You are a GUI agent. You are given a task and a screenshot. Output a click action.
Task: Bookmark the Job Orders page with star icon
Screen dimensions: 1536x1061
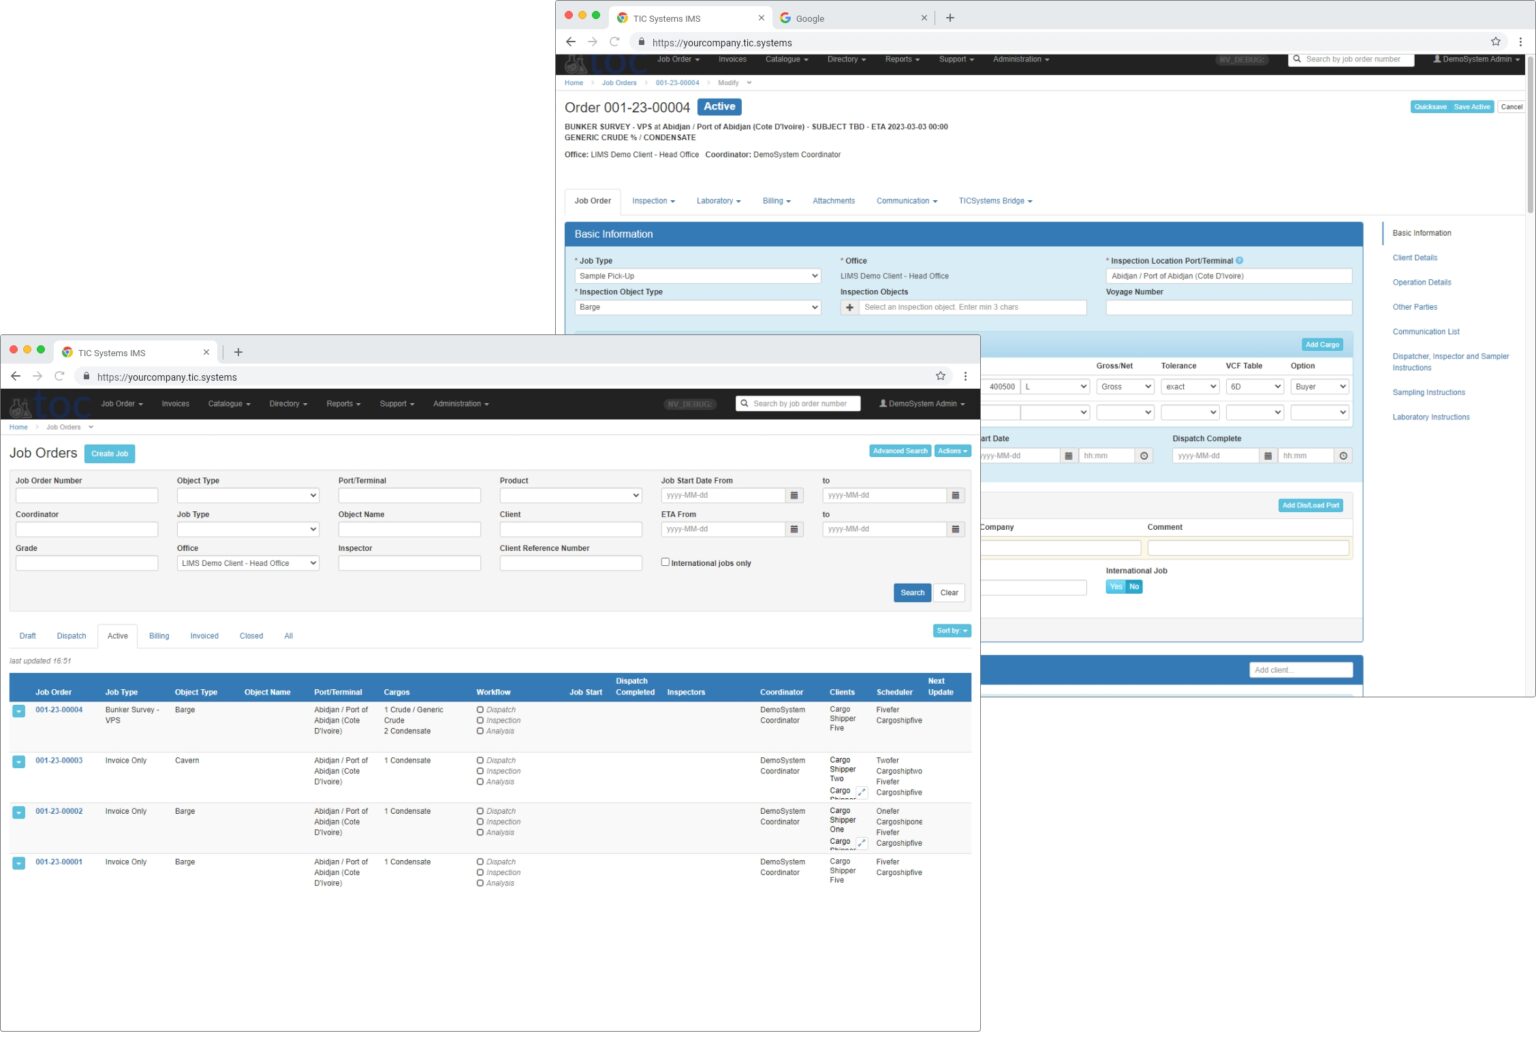pos(940,377)
